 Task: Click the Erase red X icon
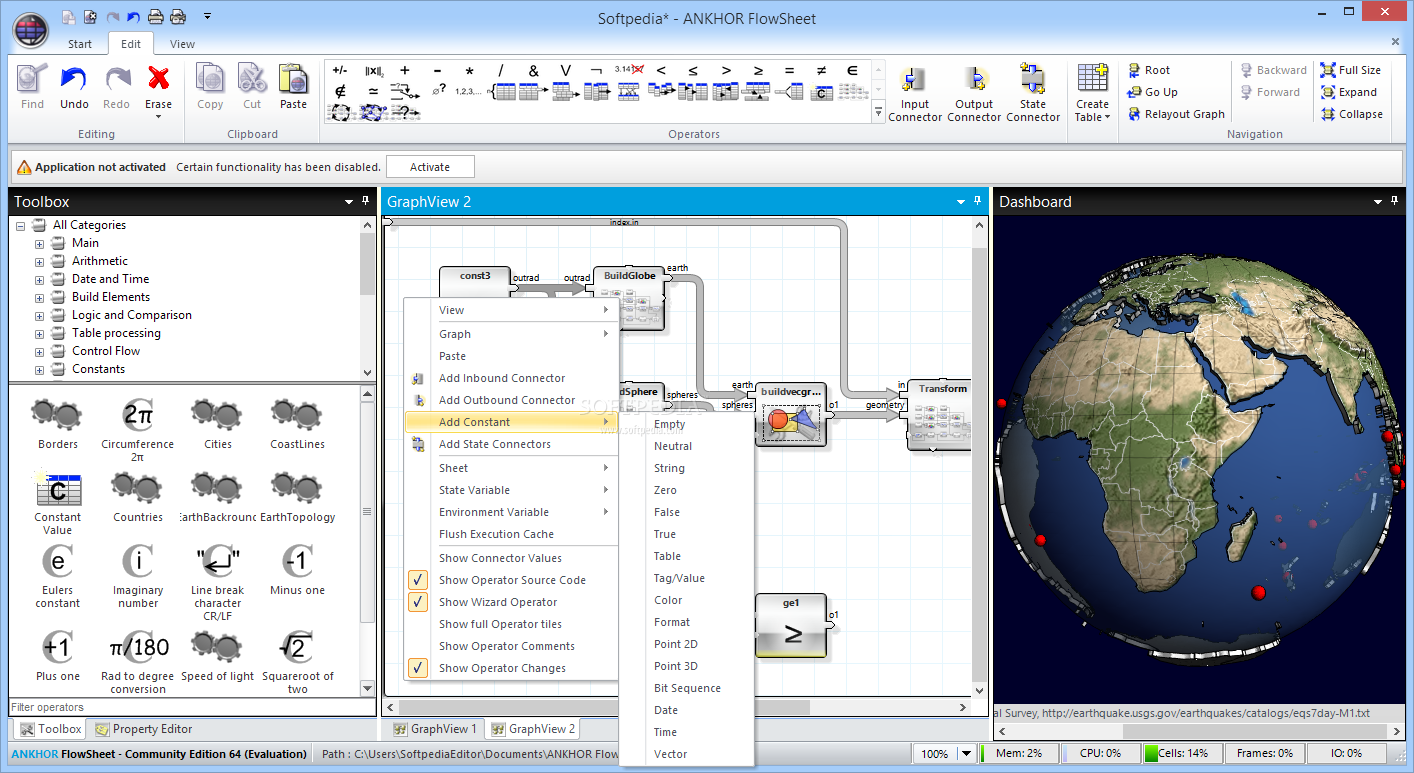coord(158,79)
